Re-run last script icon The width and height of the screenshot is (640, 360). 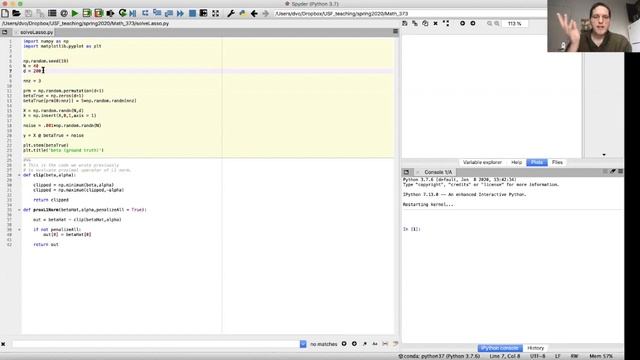(122, 13)
